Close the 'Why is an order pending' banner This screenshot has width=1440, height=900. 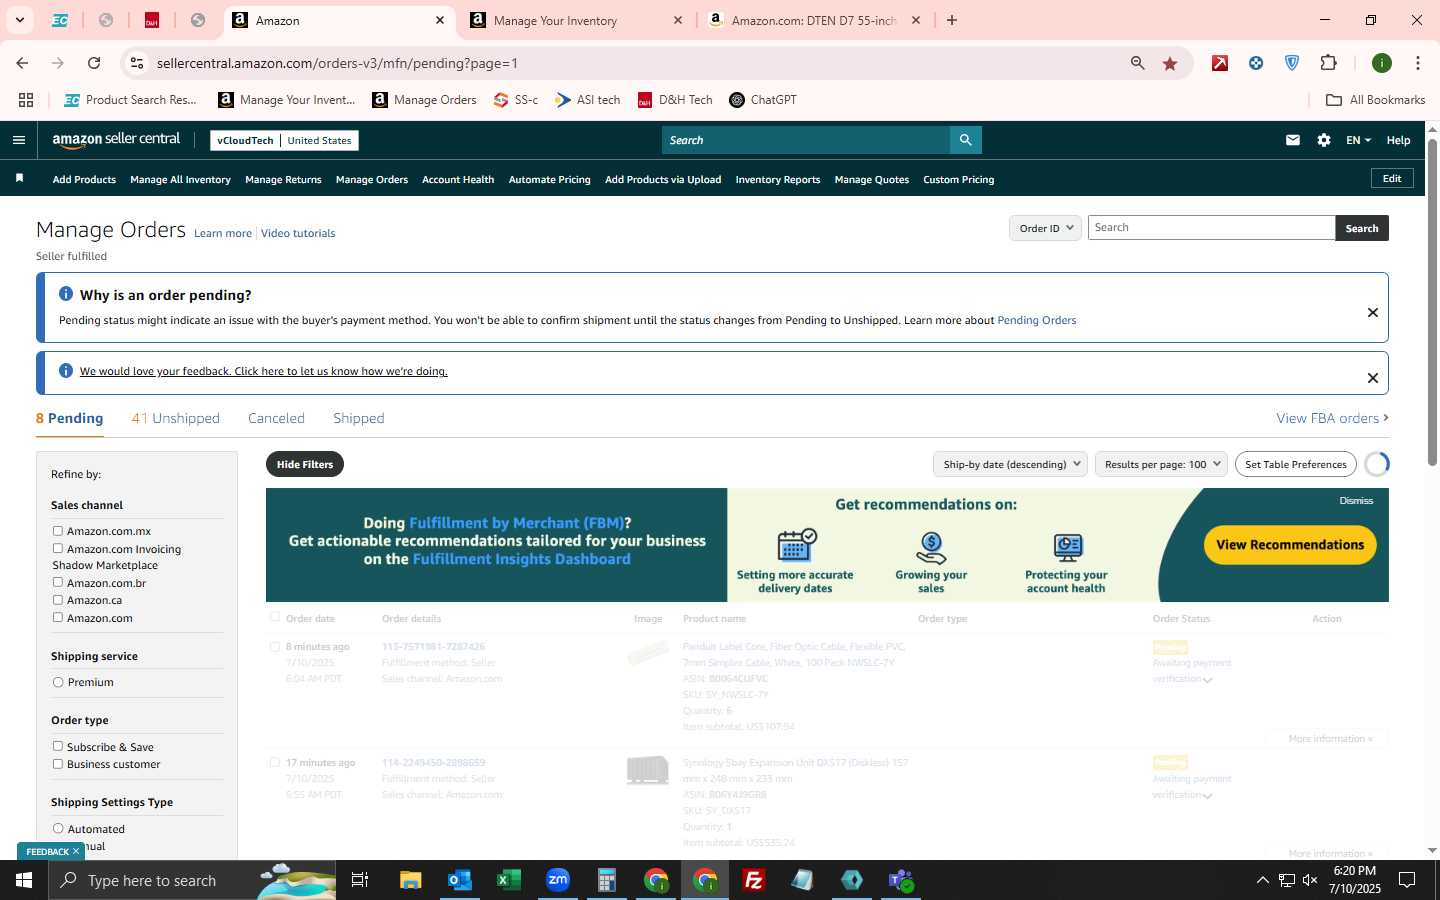tap(1373, 313)
